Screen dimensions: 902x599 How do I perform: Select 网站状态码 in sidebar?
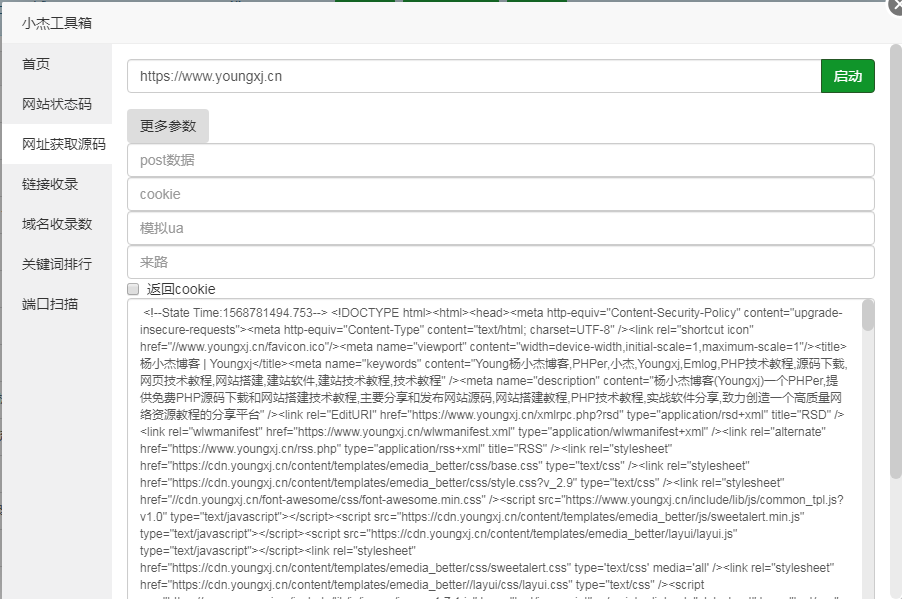(56, 104)
